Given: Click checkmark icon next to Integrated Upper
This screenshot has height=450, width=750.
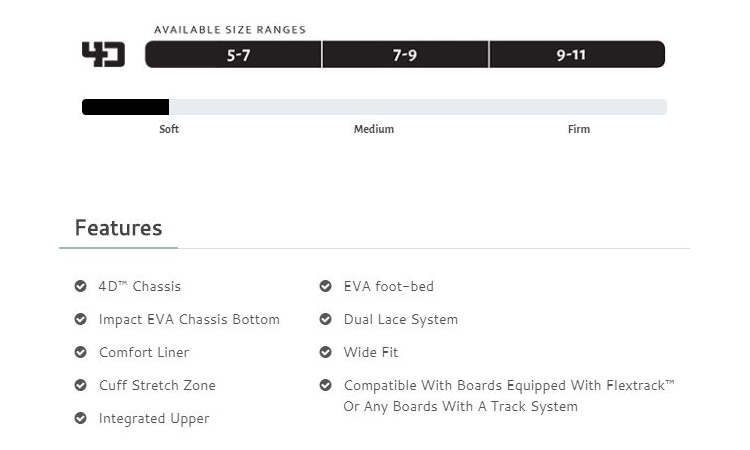Looking at the screenshot, I should (80, 419).
